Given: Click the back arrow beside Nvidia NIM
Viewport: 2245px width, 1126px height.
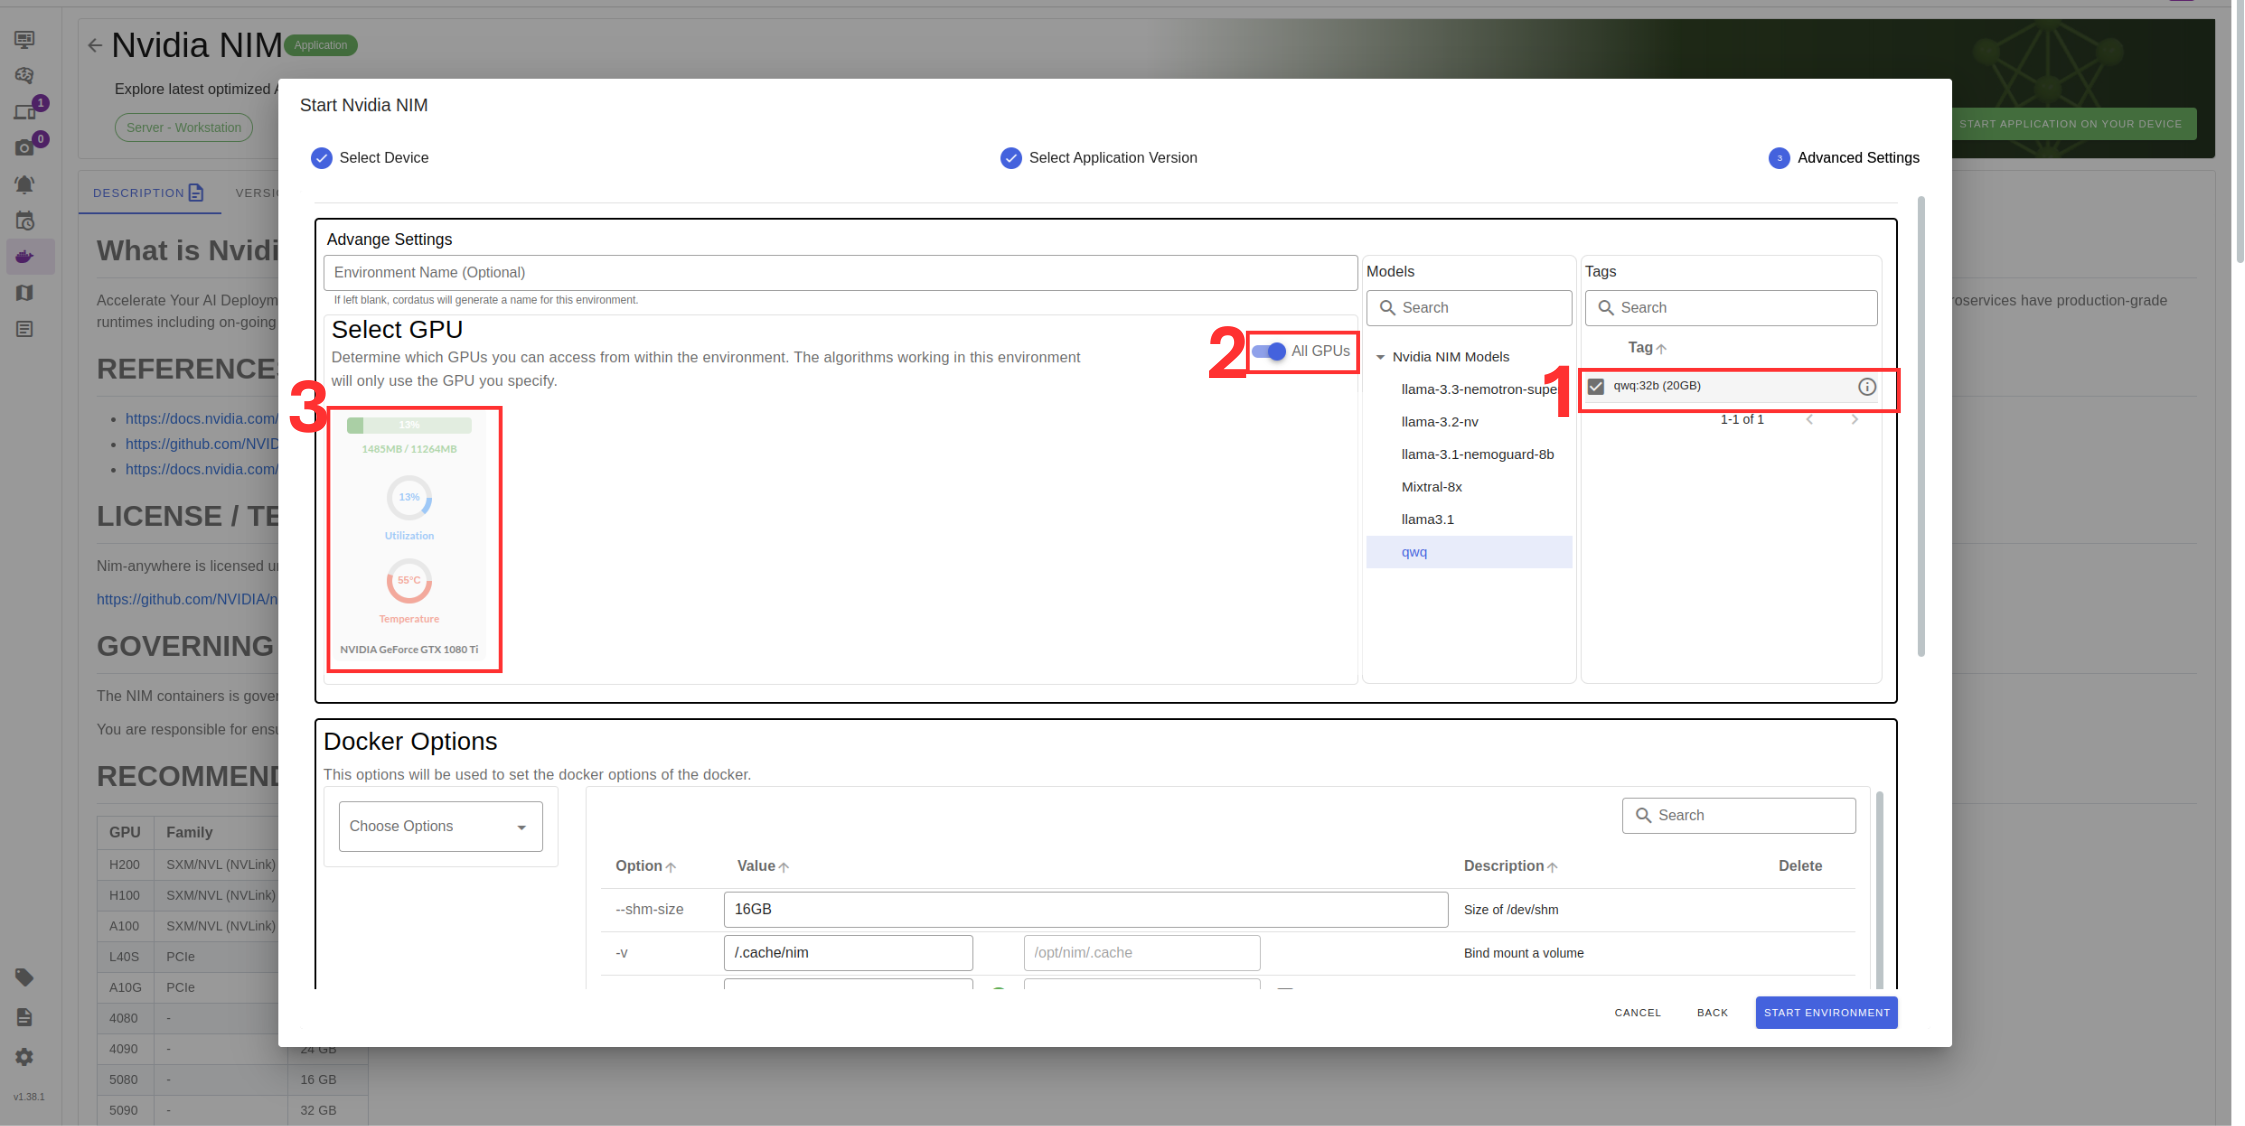Looking at the screenshot, I should tap(95, 45).
